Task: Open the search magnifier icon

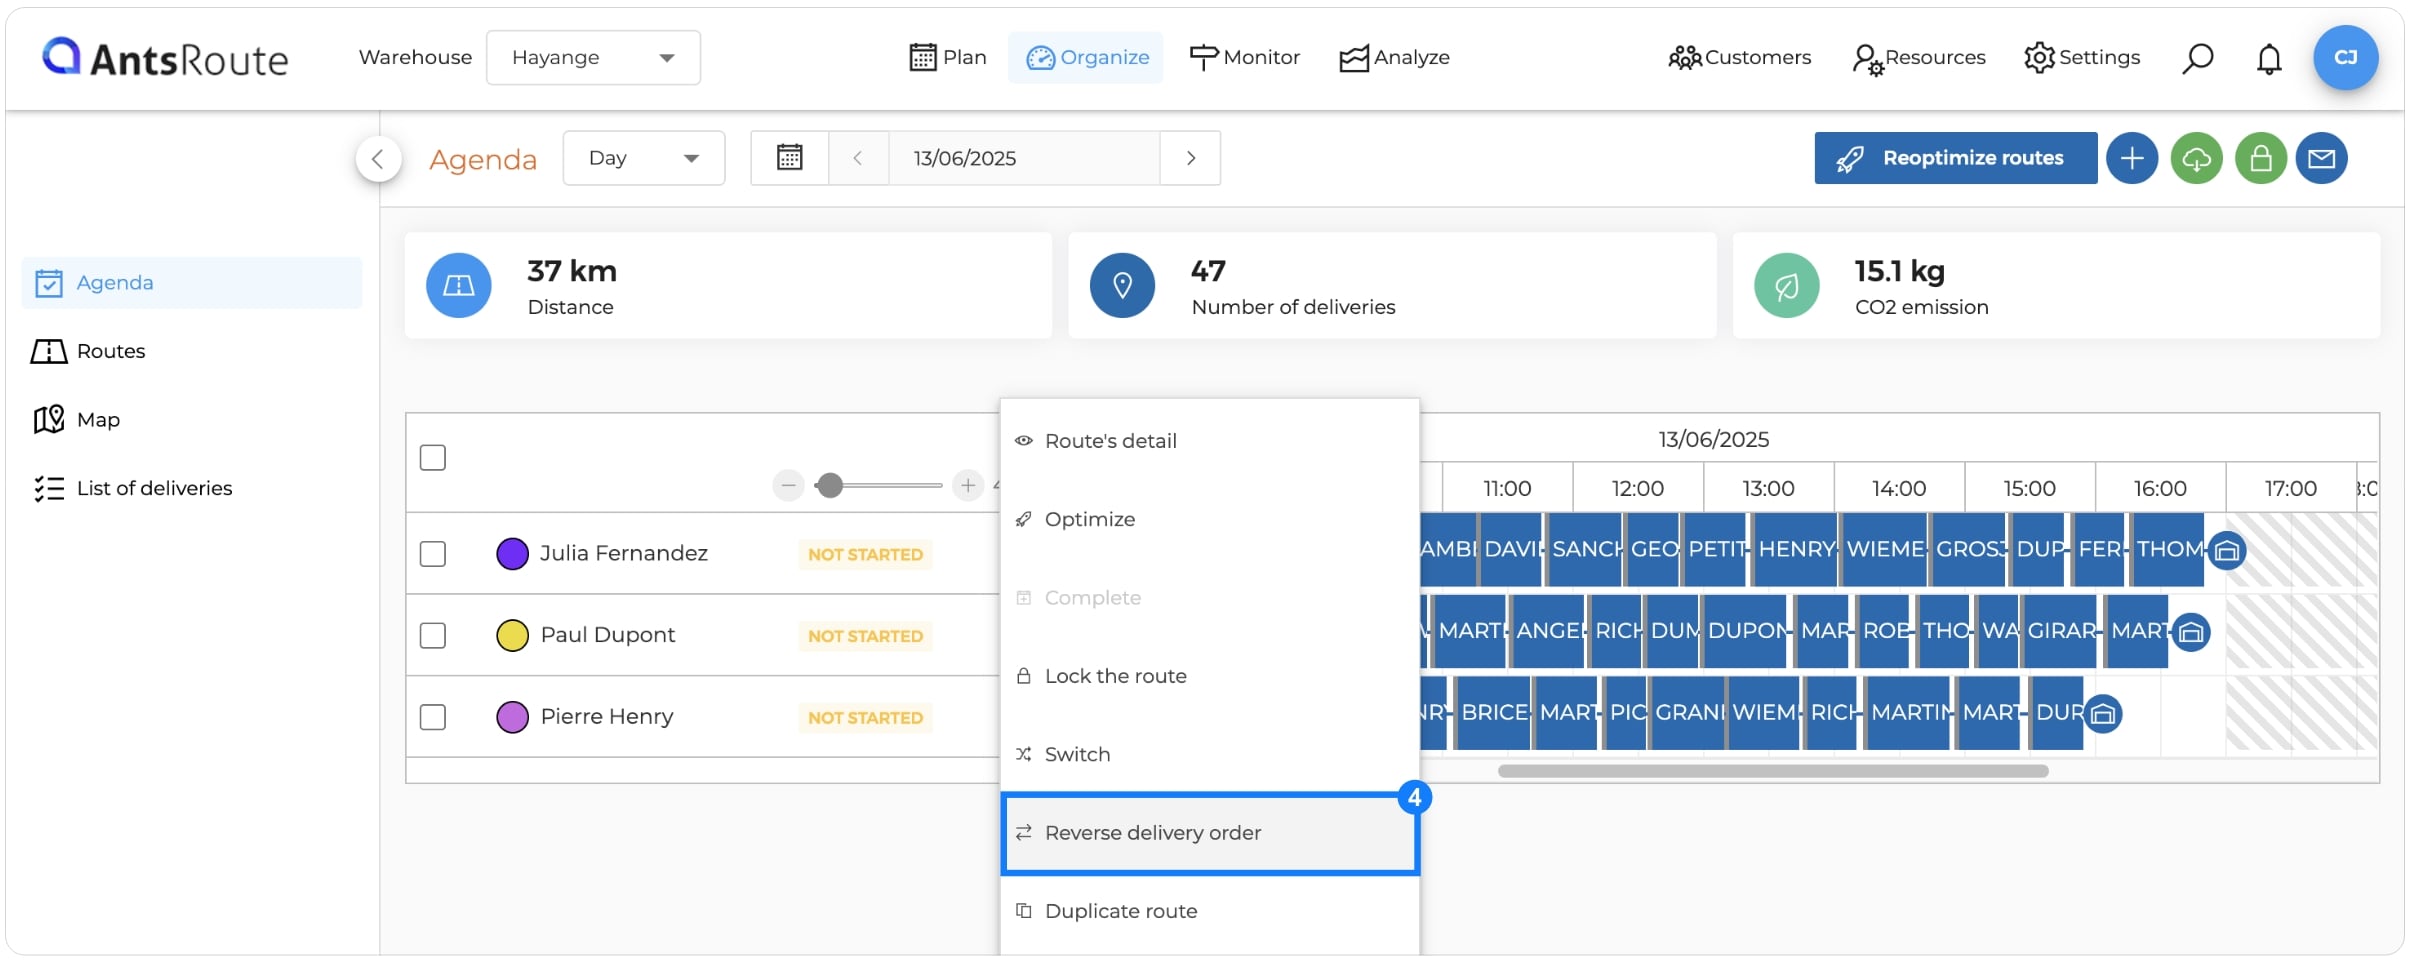Action: pos(2197,58)
